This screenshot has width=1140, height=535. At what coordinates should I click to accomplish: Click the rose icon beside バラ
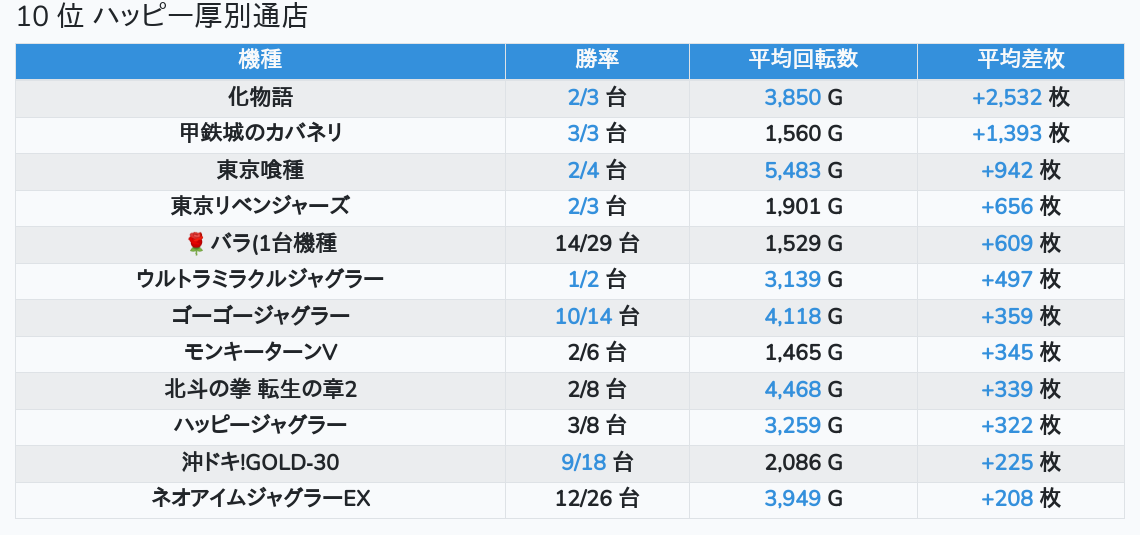[x=195, y=243]
